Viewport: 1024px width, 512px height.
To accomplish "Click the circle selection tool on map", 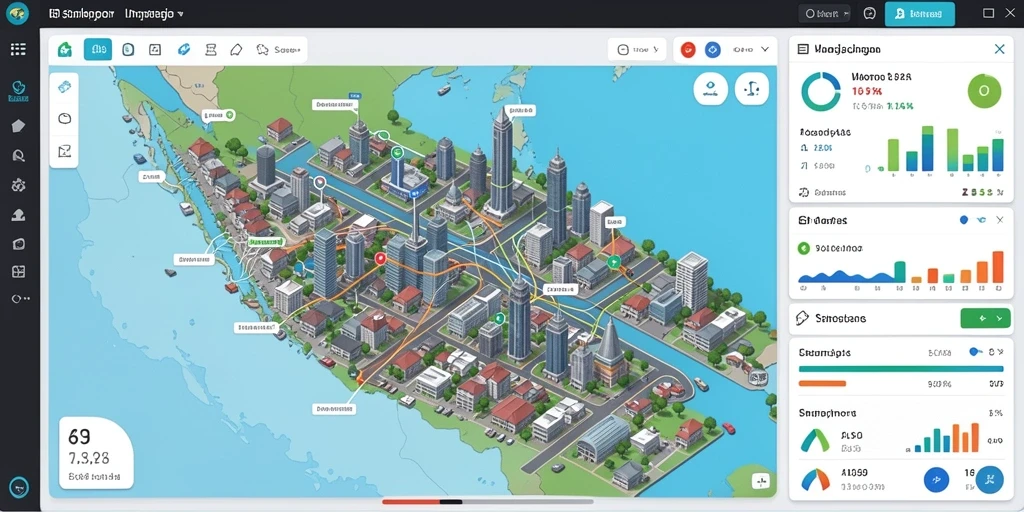I will coord(64,118).
